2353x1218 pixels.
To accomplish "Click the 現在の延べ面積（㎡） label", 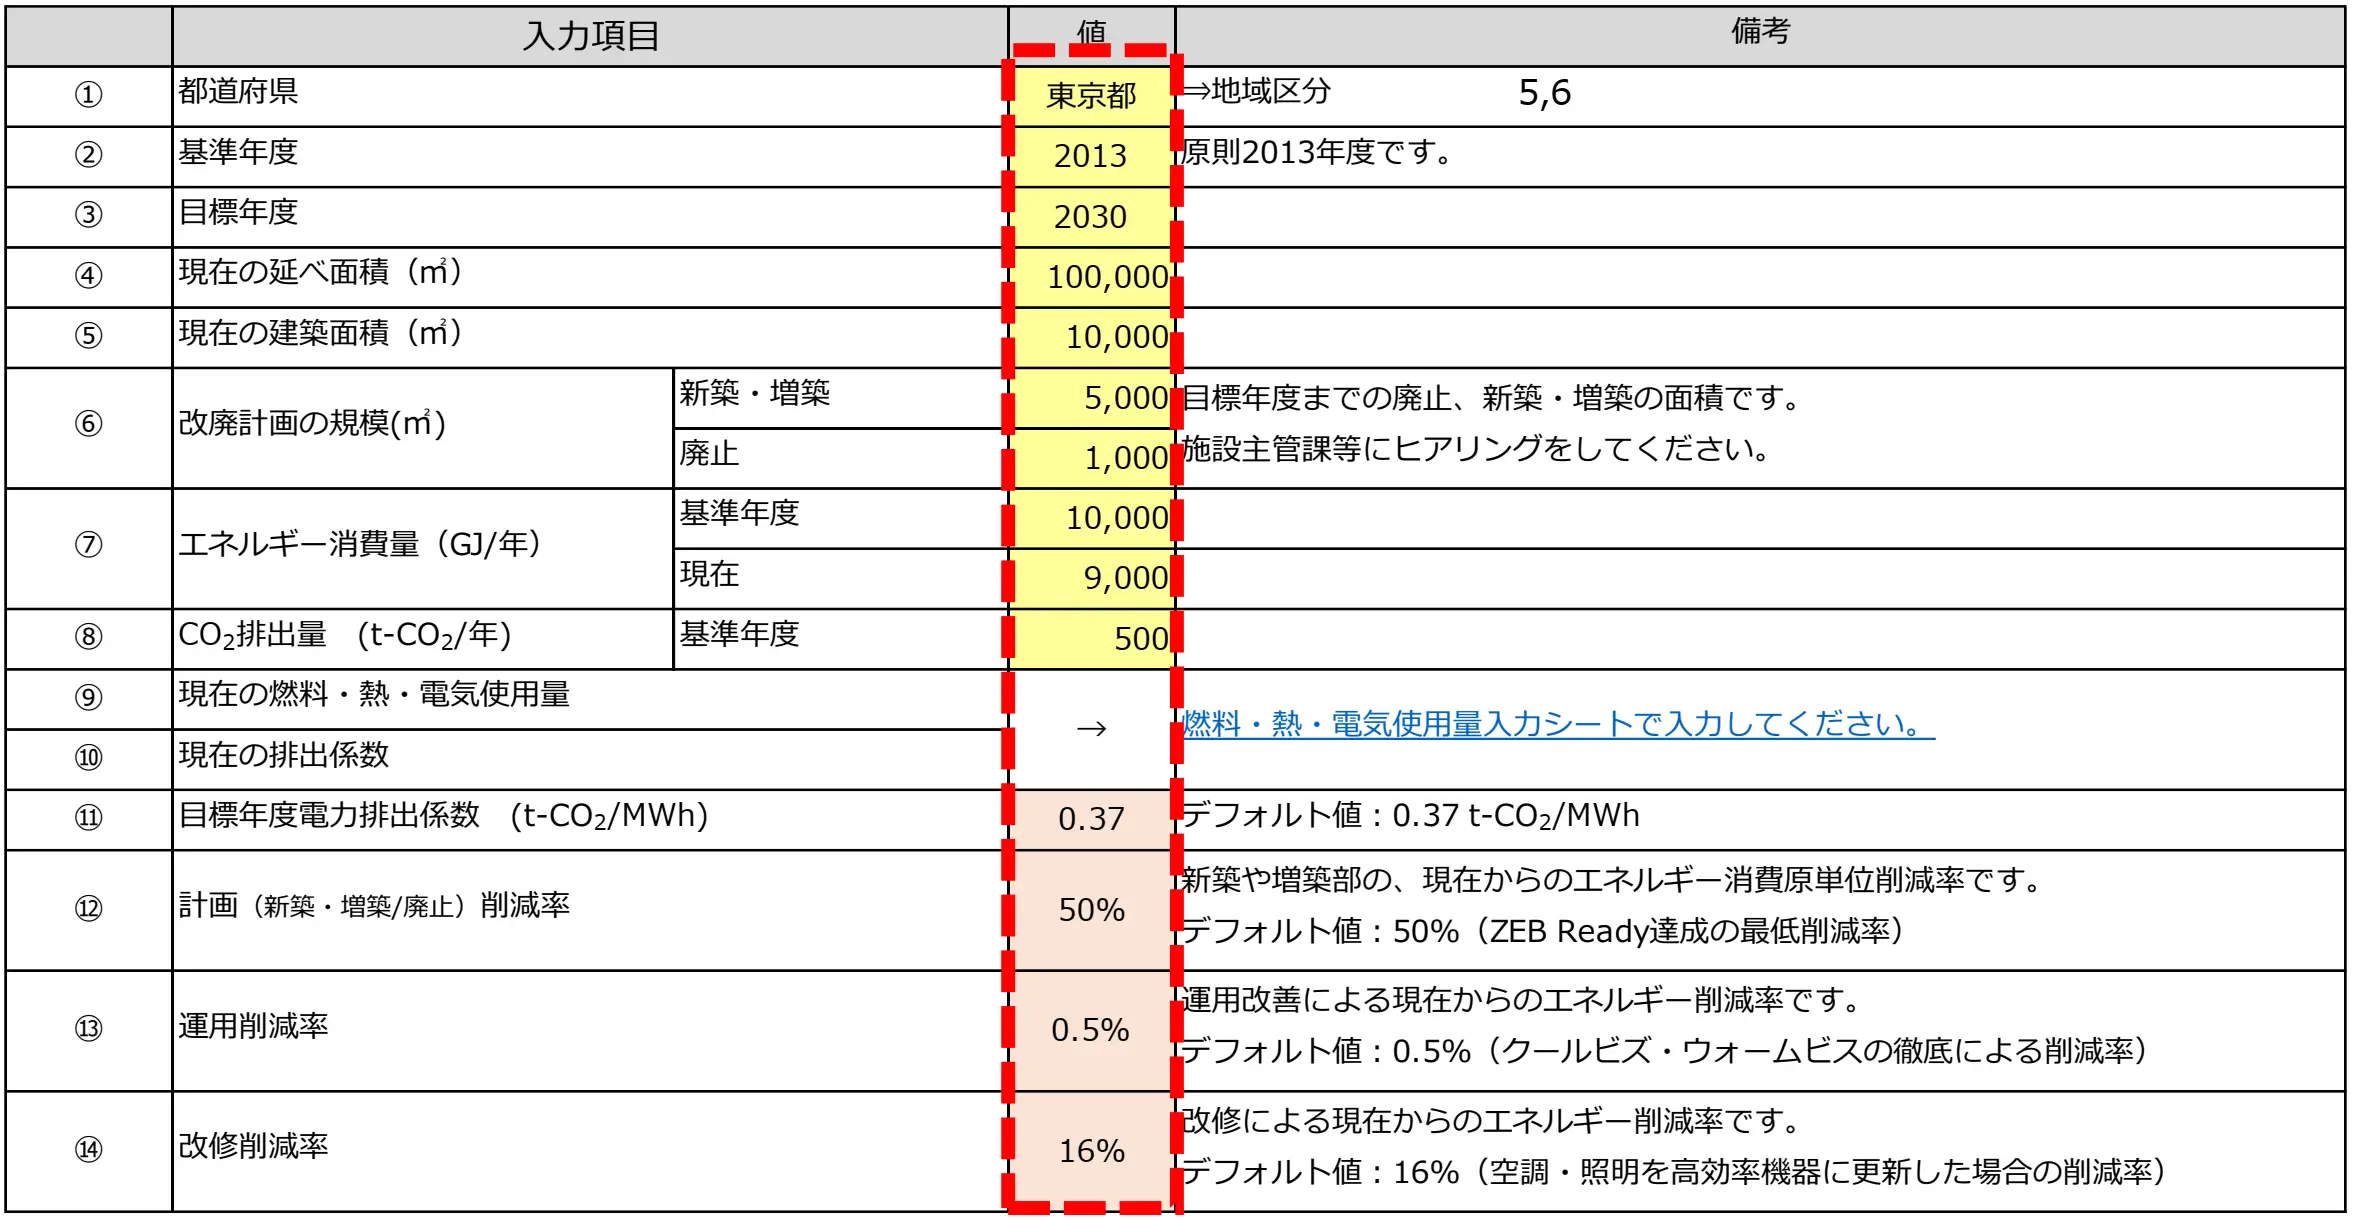I will point(320,272).
